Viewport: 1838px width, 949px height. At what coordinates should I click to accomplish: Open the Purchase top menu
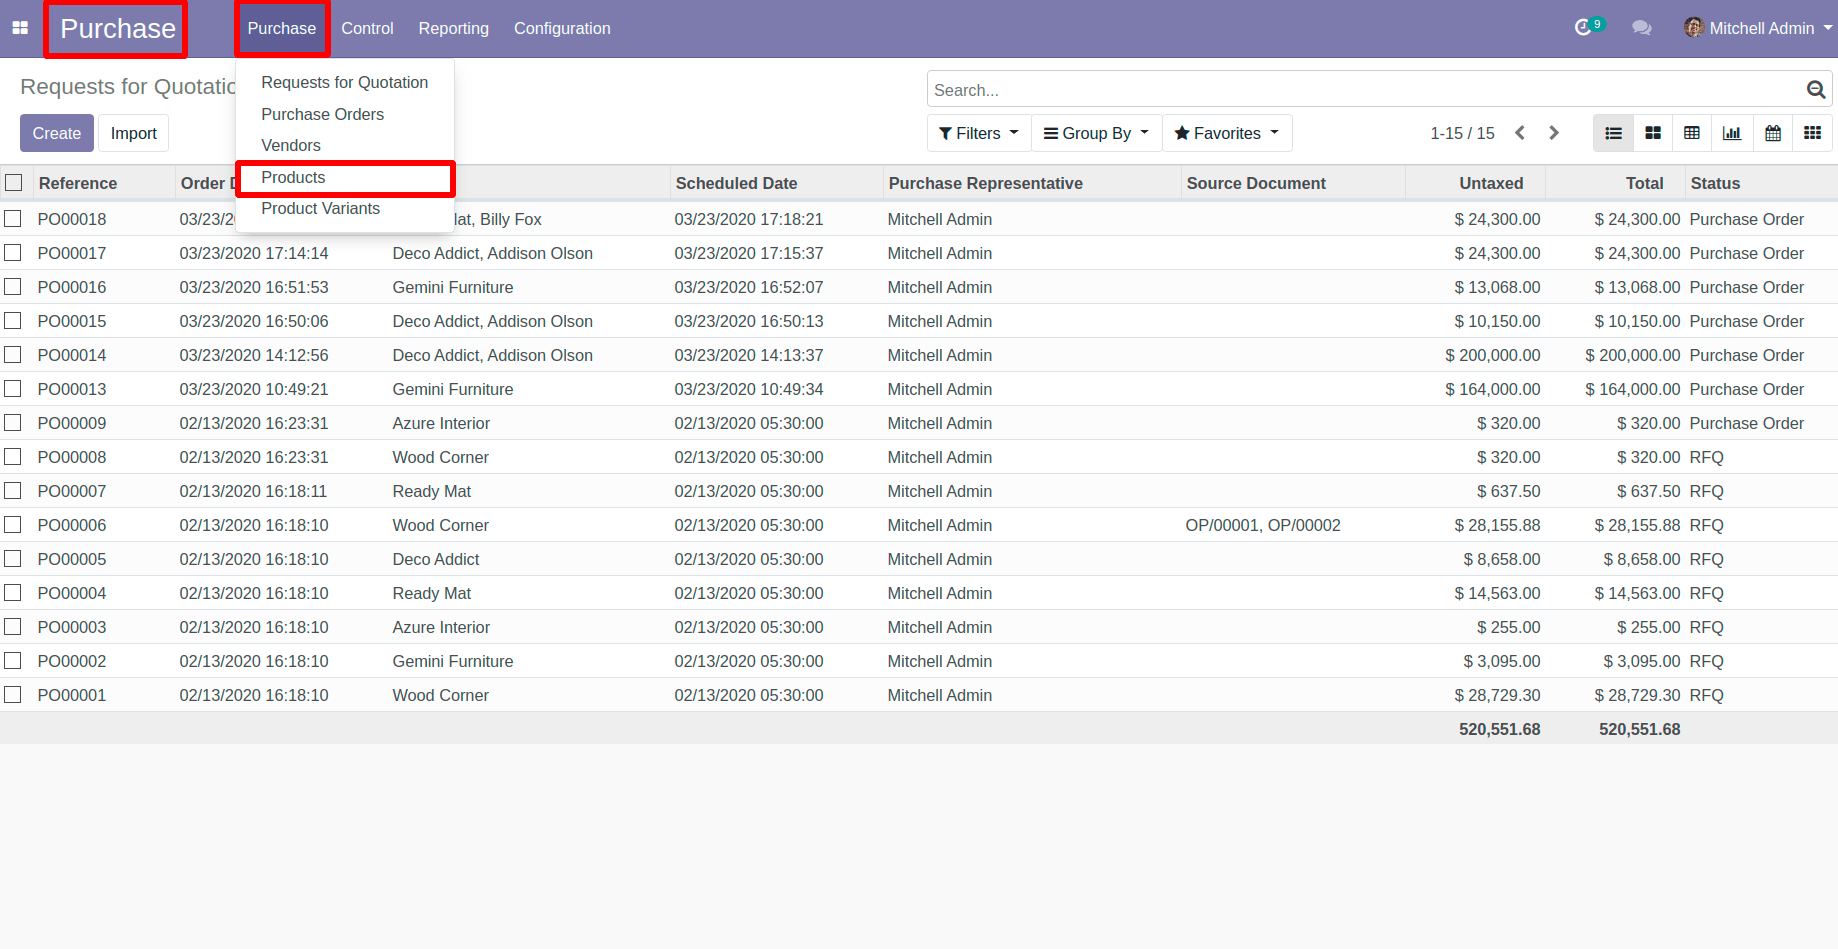point(282,28)
